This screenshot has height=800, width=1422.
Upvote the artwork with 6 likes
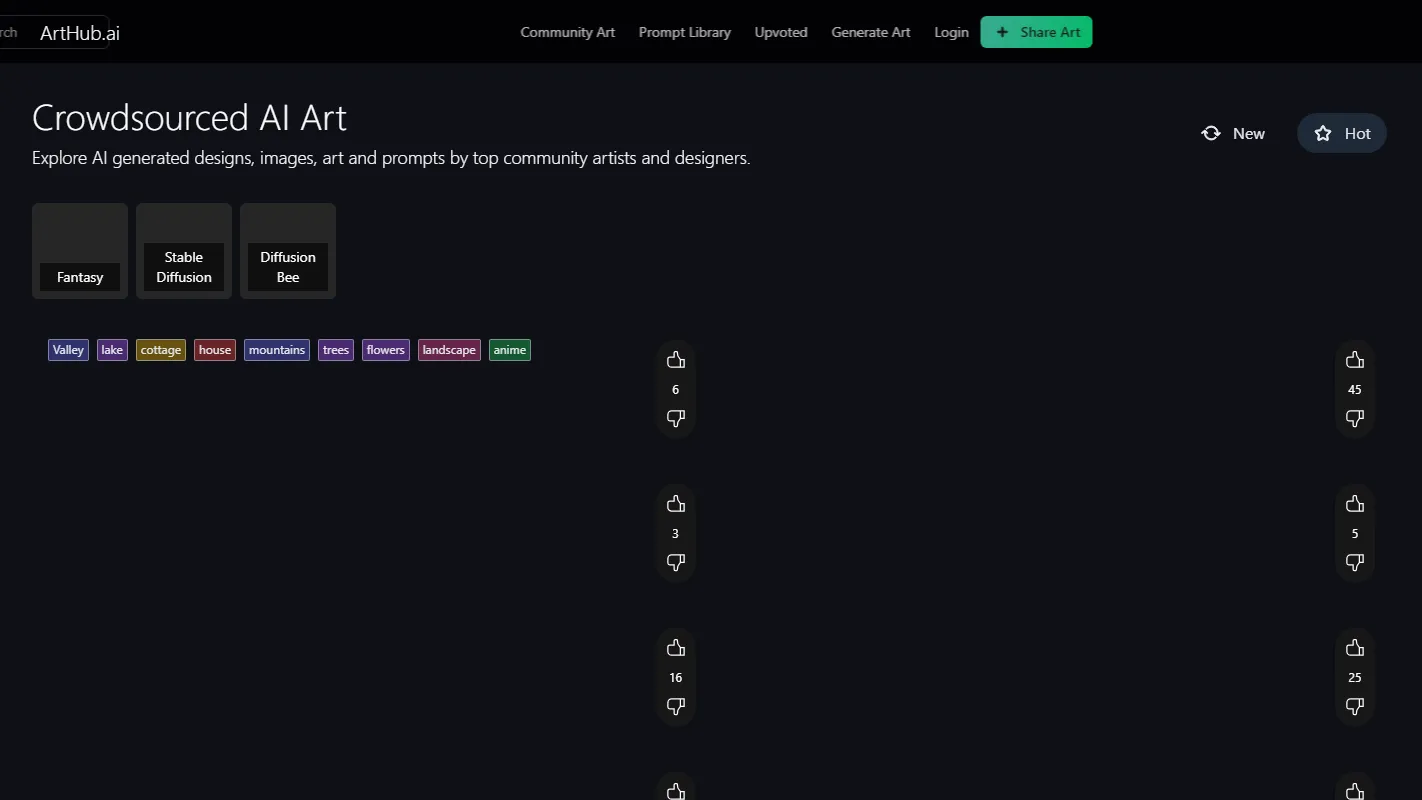point(675,359)
